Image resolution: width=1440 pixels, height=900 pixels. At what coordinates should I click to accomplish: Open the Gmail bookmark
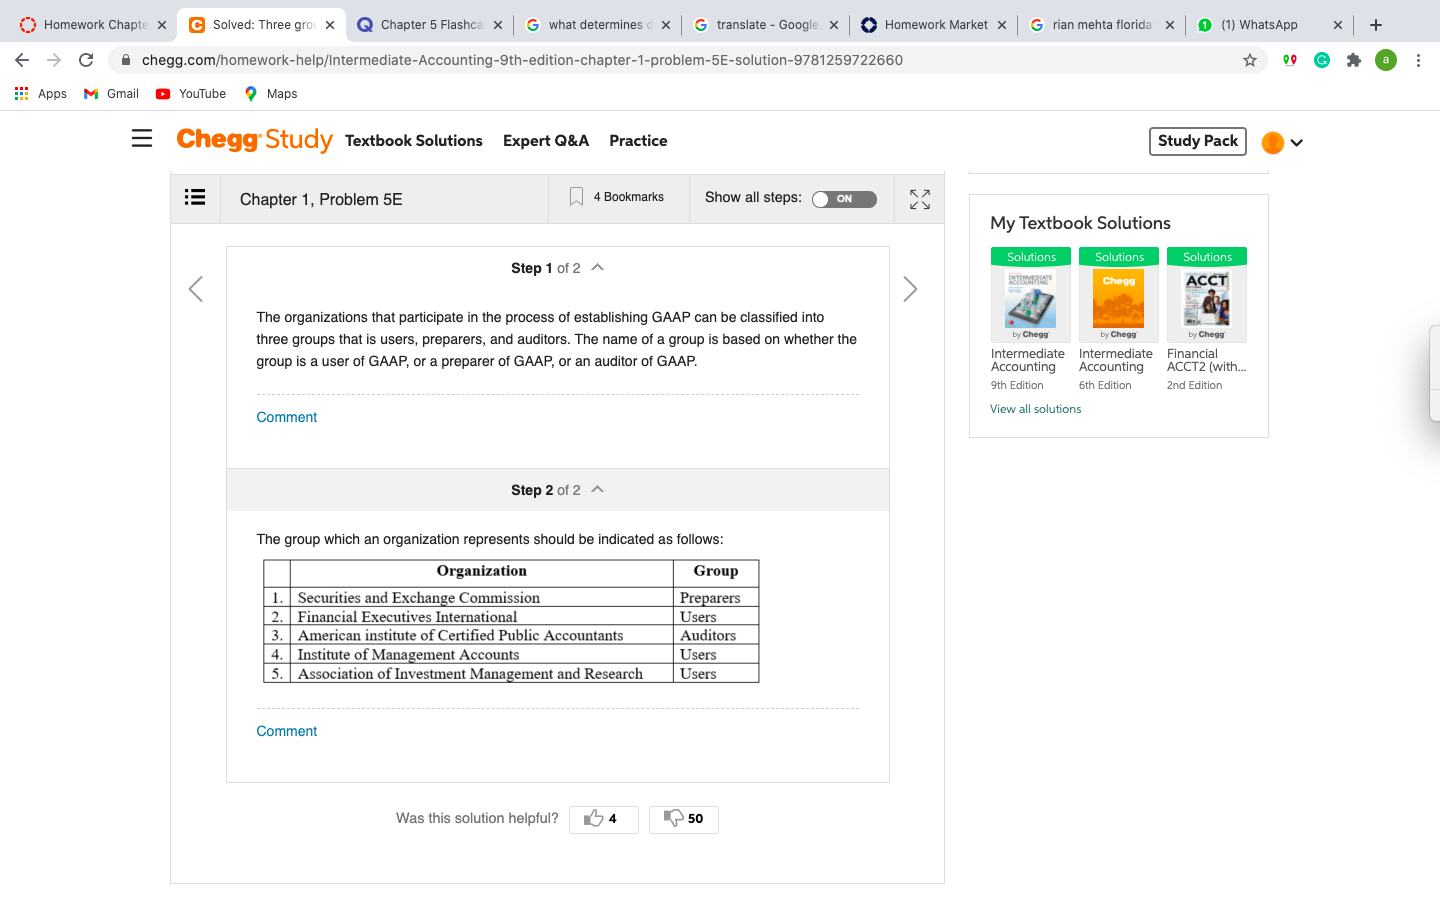(x=111, y=94)
